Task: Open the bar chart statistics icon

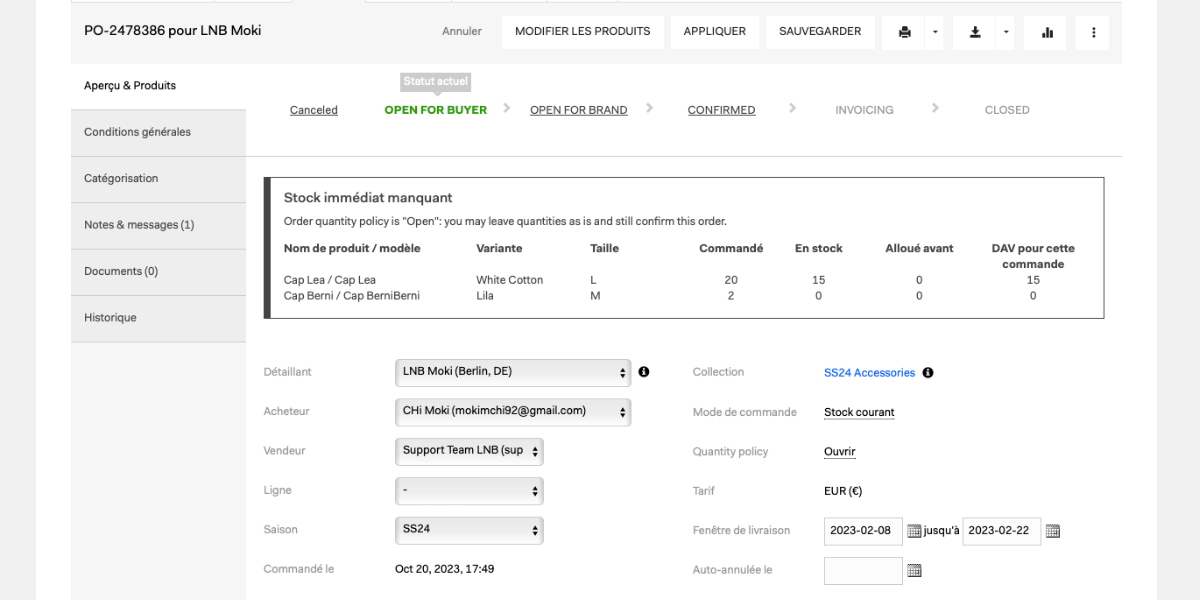Action: pos(1047,32)
